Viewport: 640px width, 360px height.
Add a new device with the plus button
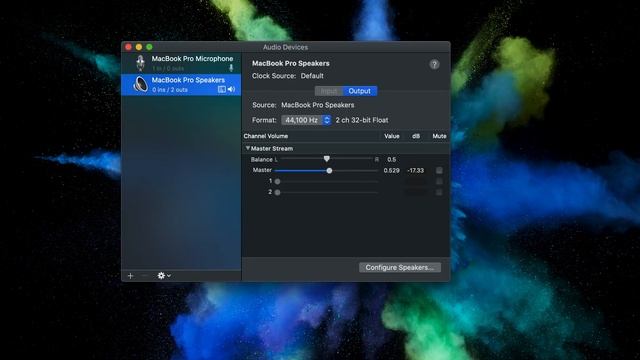[x=131, y=276]
